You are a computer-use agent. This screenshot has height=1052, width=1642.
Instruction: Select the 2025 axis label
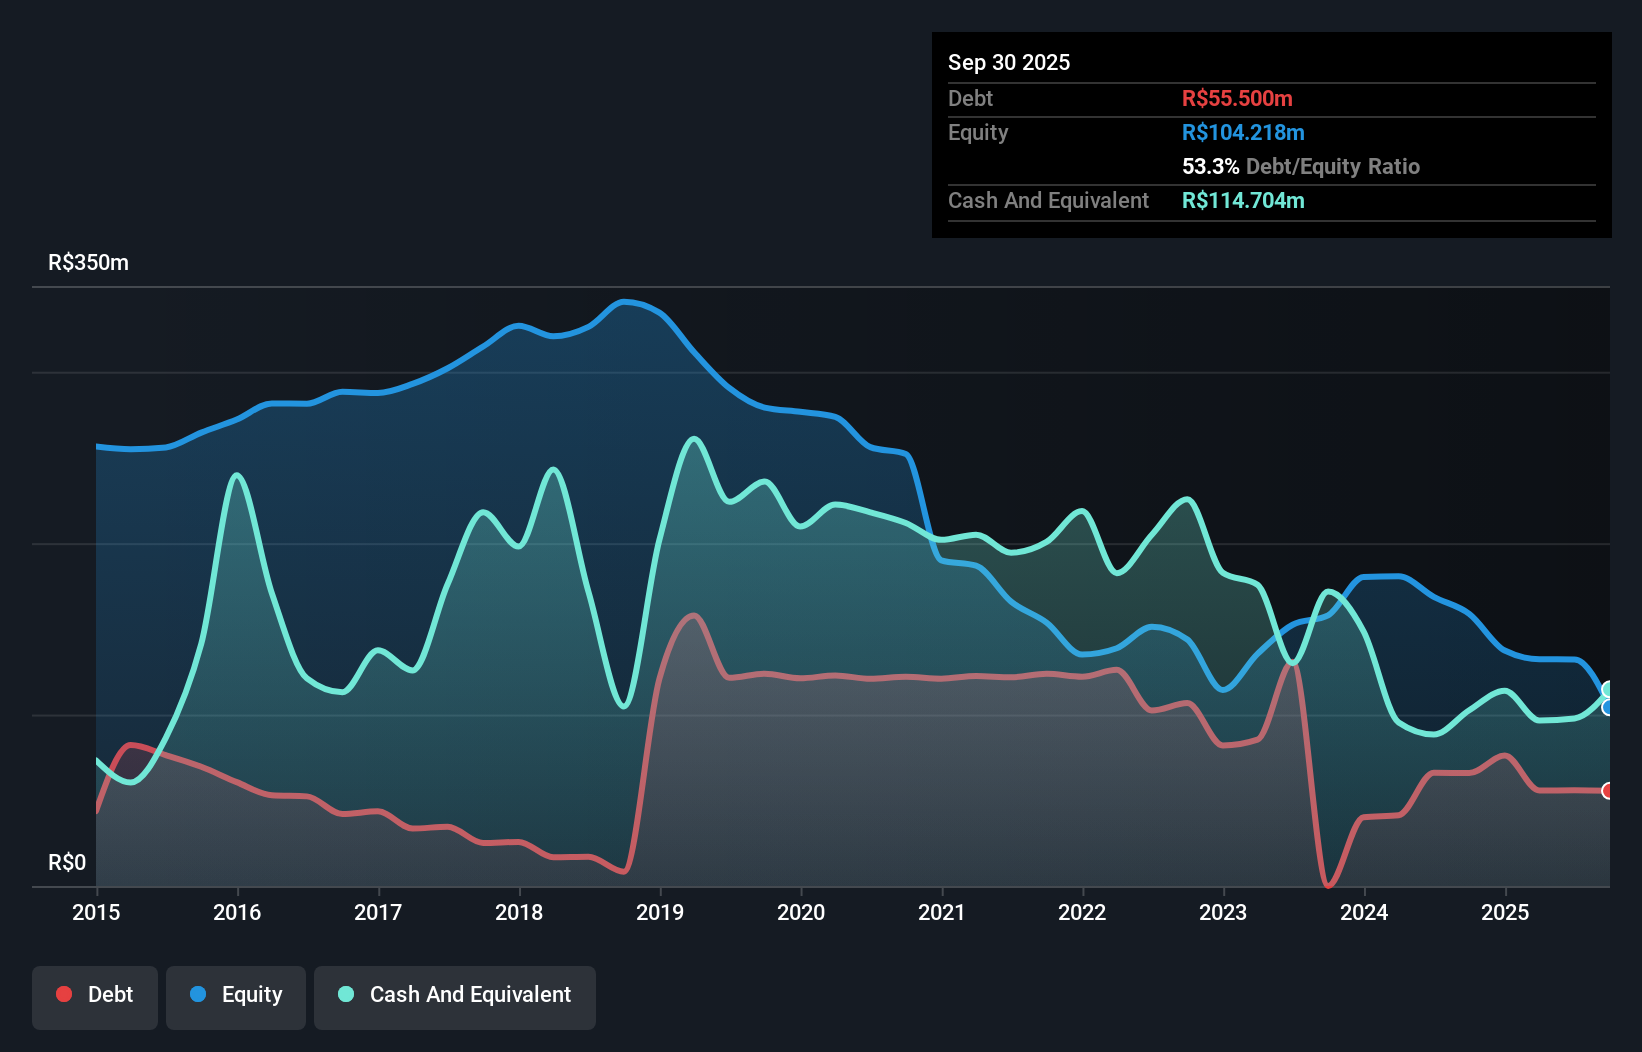(x=1507, y=912)
